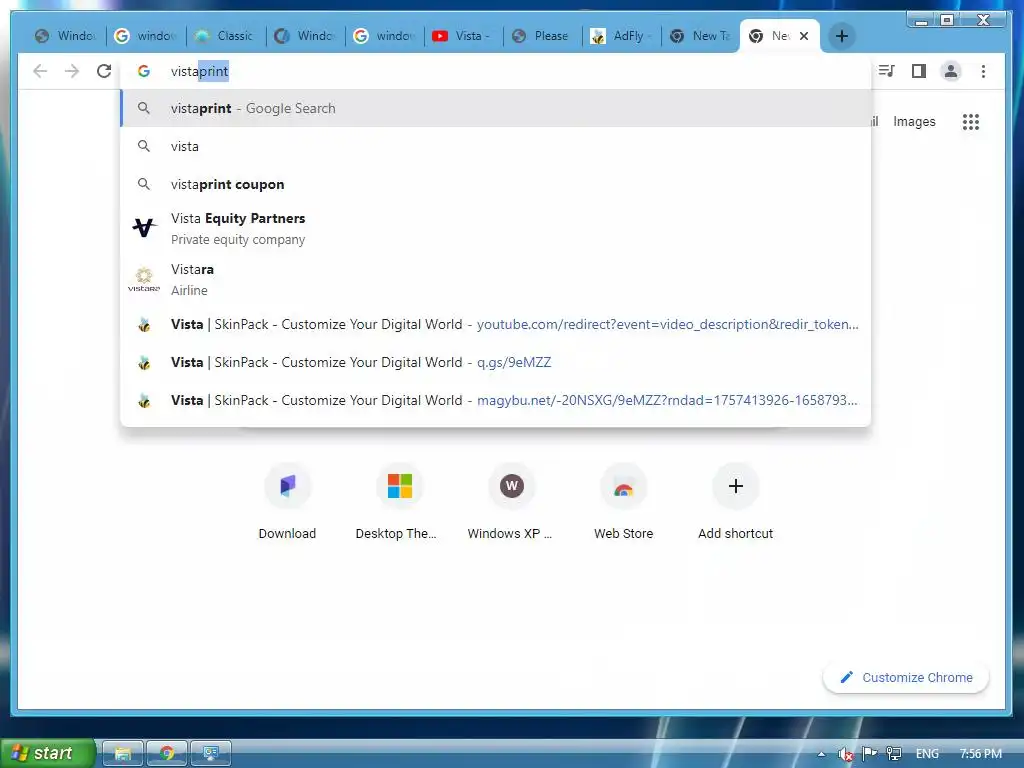The width and height of the screenshot is (1024, 768).
Task: Open the network tray icon
Action: (x=893, y=754)
